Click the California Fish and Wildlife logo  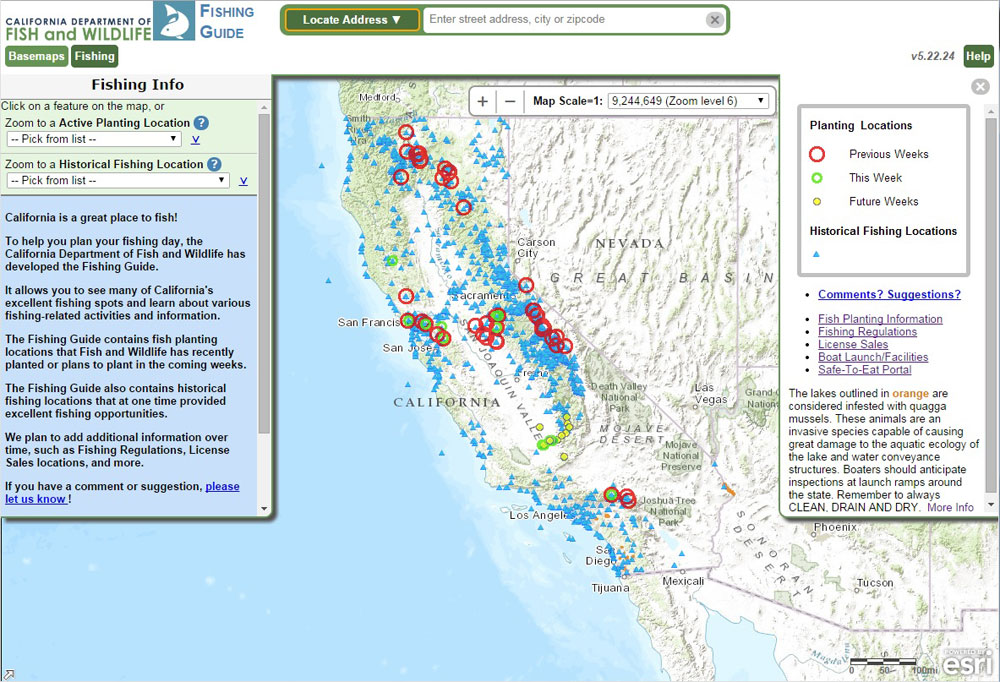click(99, 22)
